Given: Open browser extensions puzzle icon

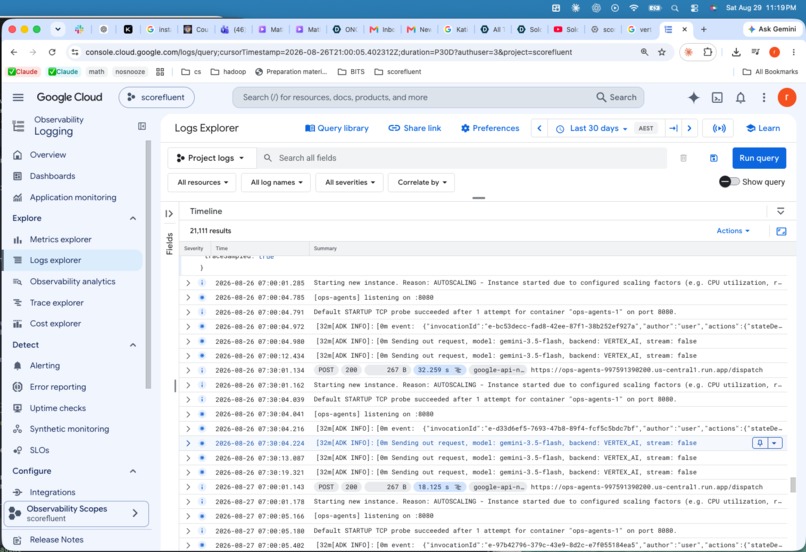Looking at the screenshot, I should [708, 52].
